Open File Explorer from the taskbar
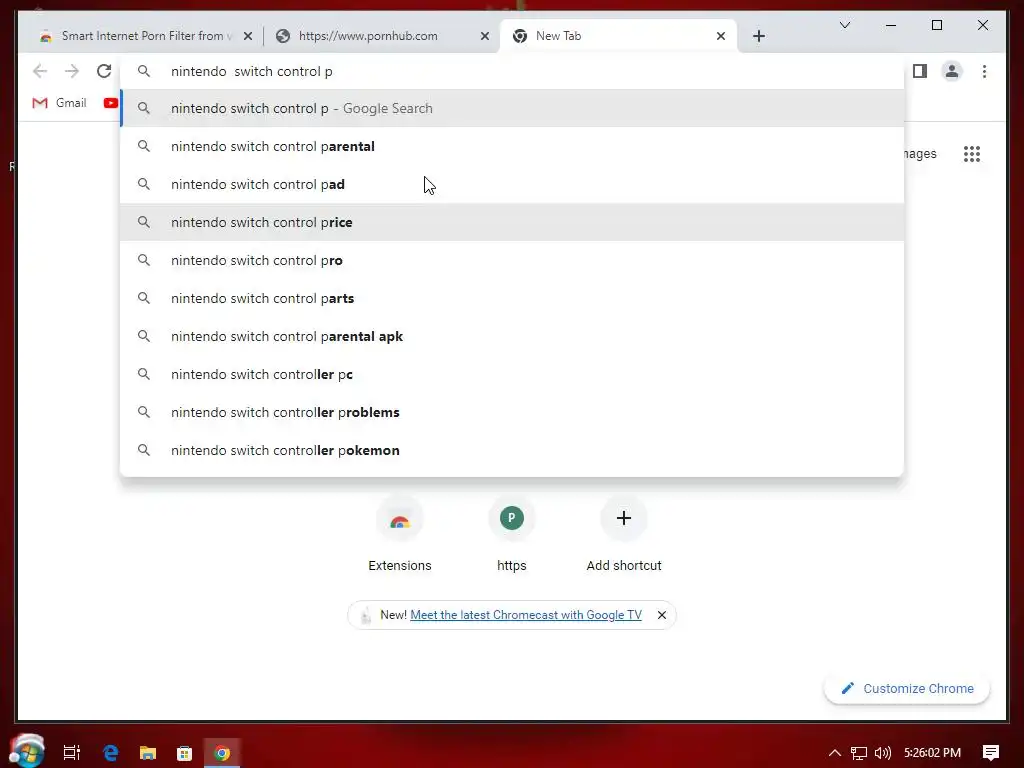This screenshot has height=768, width=1024. [x=148, y=753]
